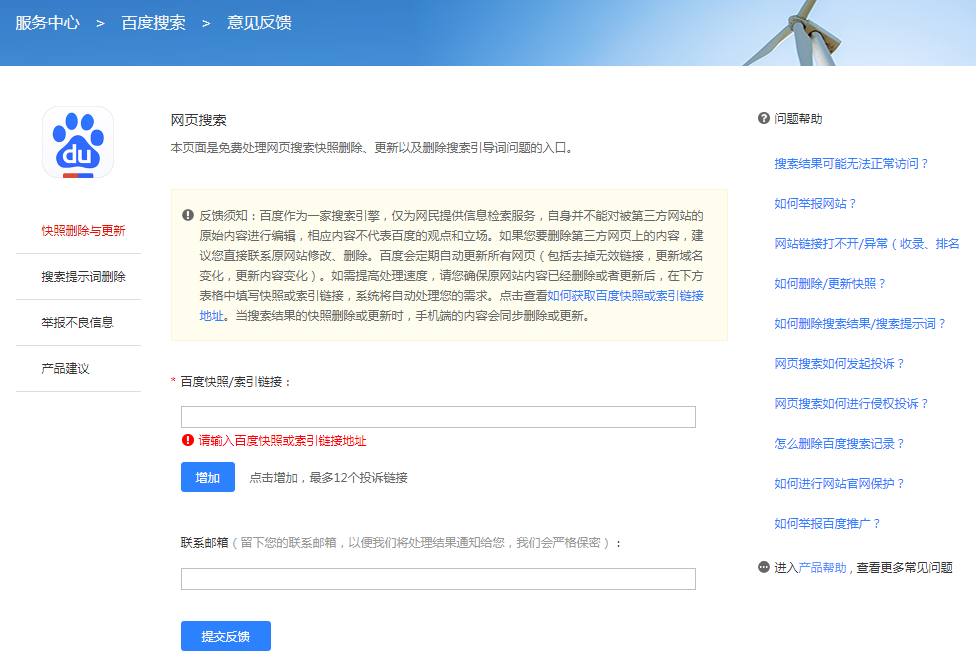Open help link 如何举报百度推广？

click(x=827, y=524)
